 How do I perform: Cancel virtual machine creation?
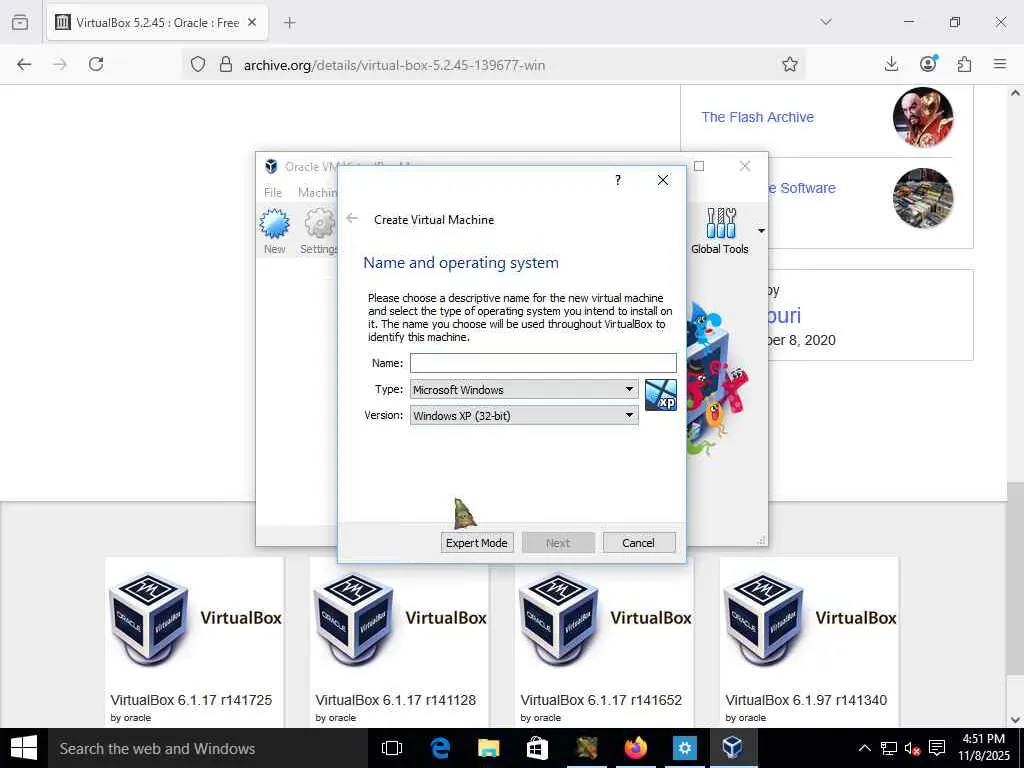coord(639,543)
